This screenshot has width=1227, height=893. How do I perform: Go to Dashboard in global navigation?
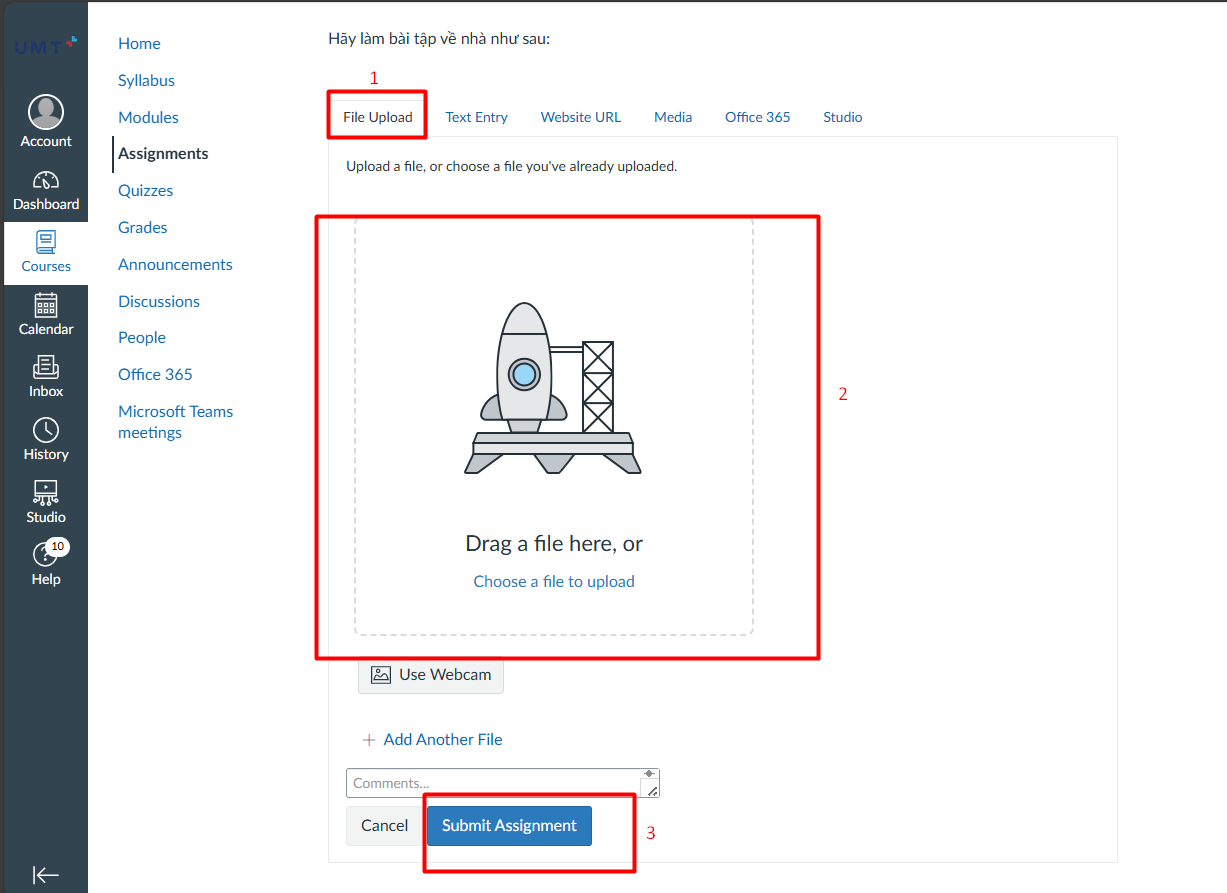(46, 182)
